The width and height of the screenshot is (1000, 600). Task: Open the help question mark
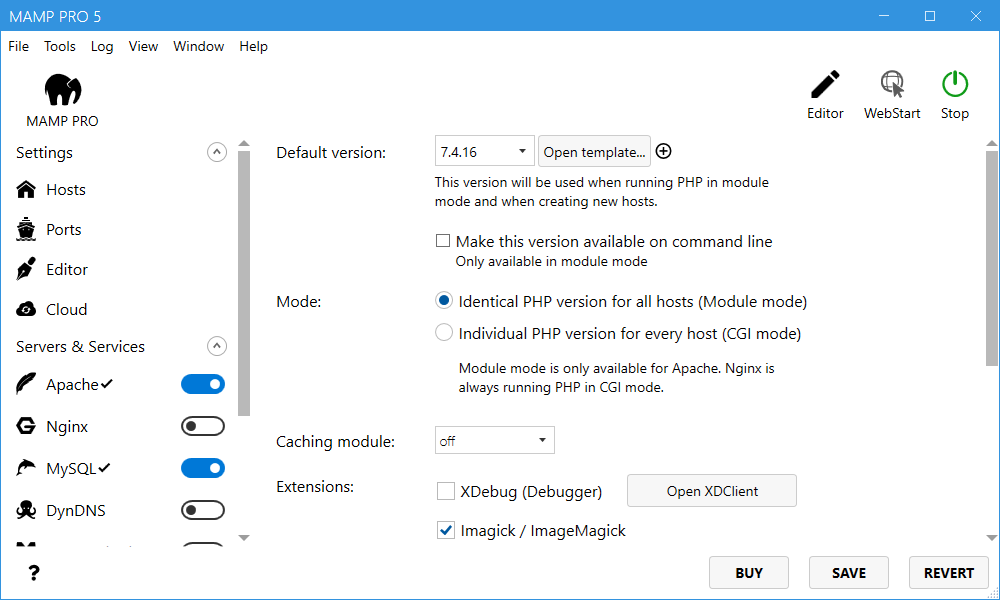coord(34,573)
